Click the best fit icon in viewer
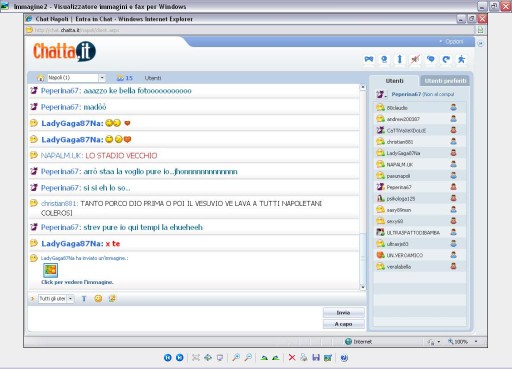Screen dimensions: 512x369 pos(196,358)
